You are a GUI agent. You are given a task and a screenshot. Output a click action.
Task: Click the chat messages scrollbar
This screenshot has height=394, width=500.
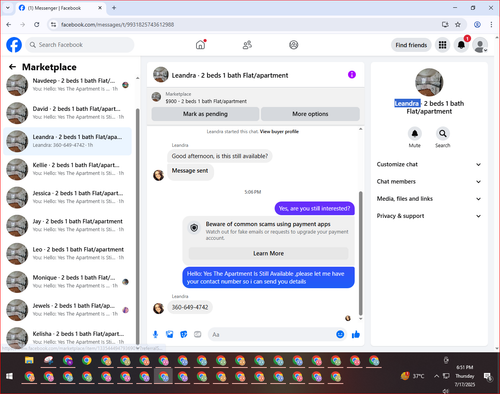point(360,253)
